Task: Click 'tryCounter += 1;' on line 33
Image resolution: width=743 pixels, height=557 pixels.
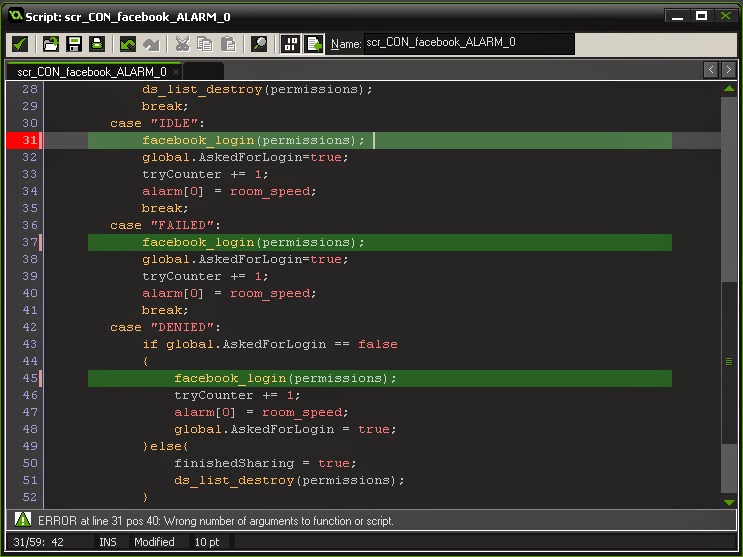Action: coord(205,174)
